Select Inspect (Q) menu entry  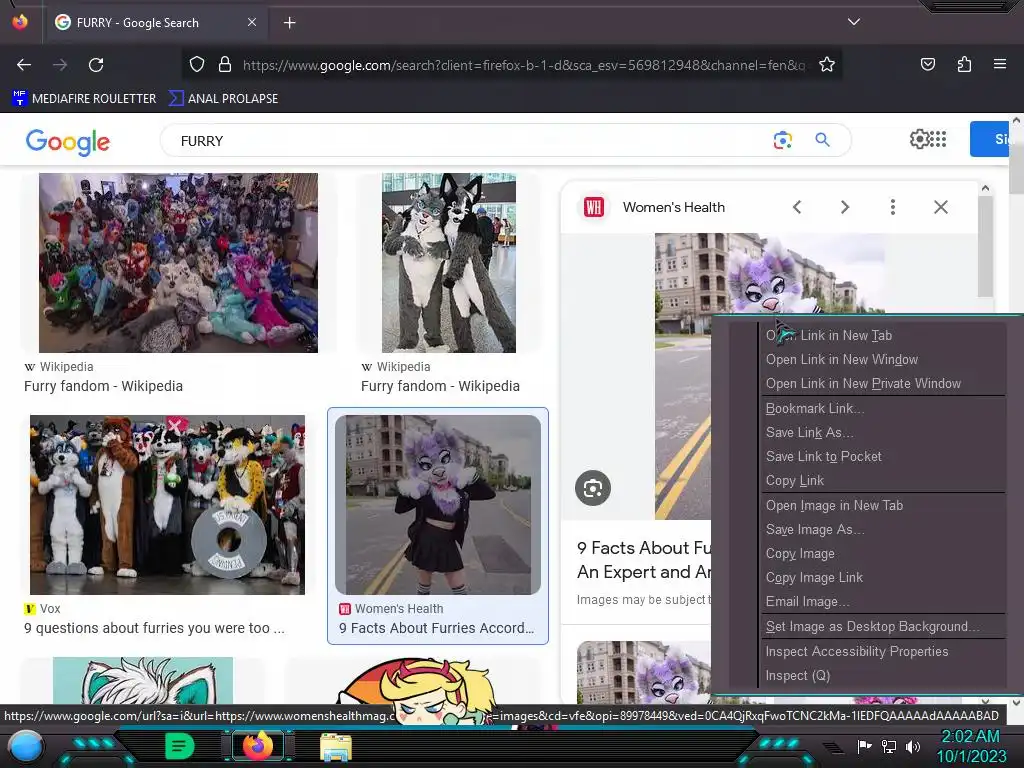[798, 676]
